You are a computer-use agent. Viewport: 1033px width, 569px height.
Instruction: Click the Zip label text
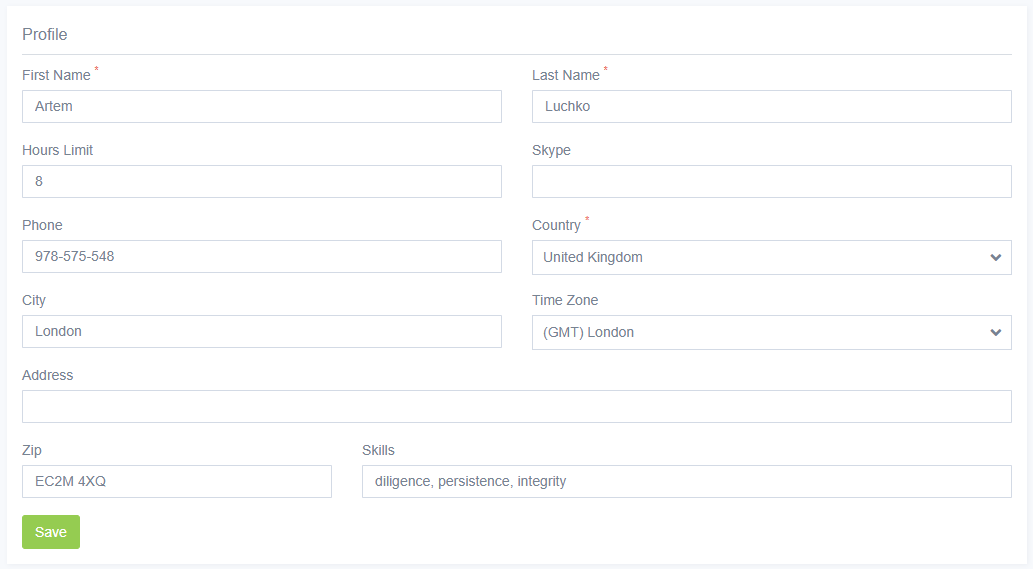pyautogui.click(x=32, y=451)
